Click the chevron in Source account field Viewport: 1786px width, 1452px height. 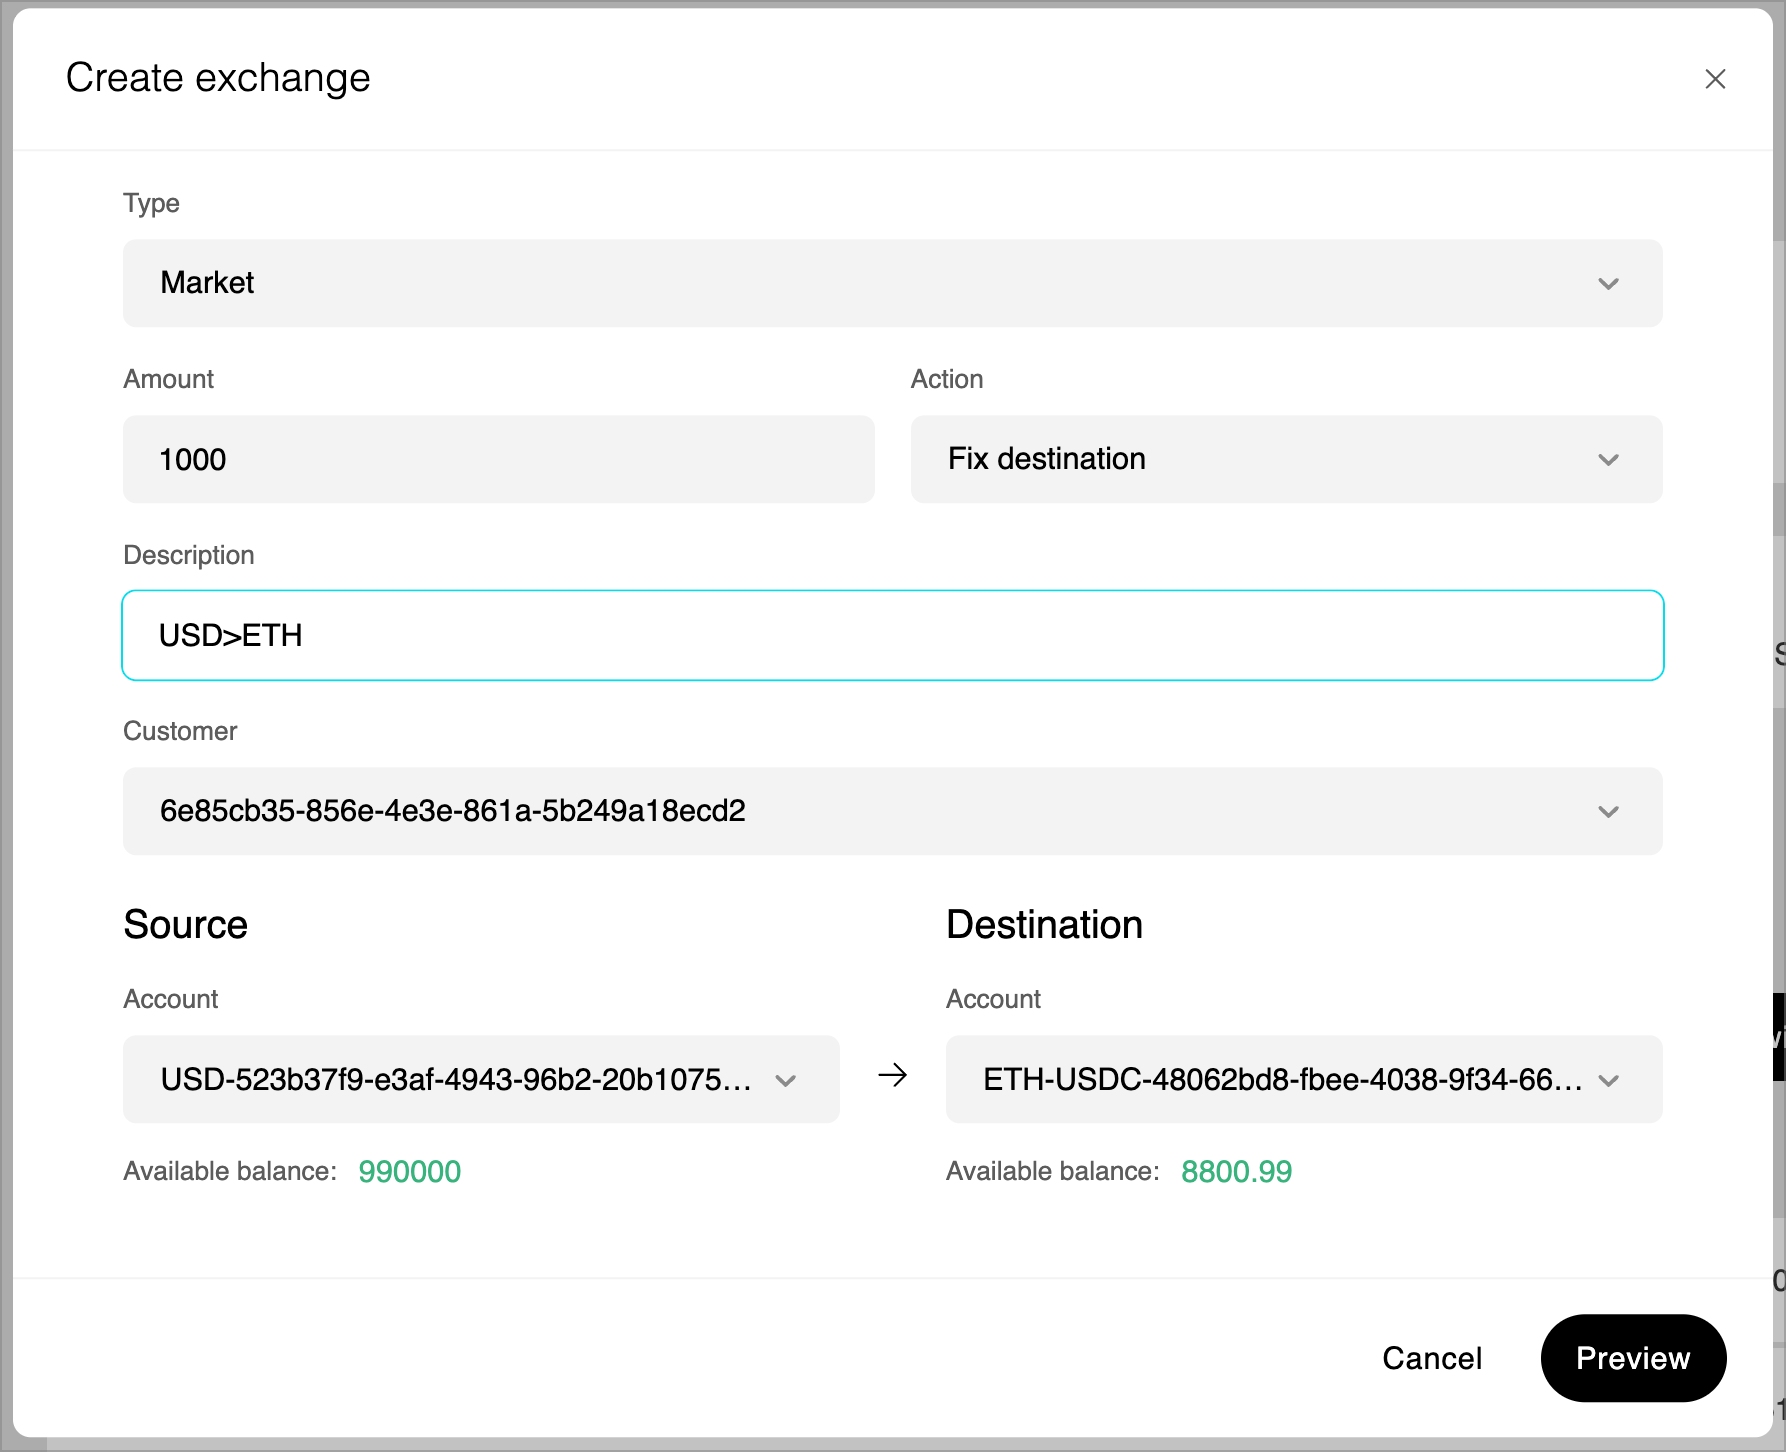pyautogui.click(x=786, y=1080)
